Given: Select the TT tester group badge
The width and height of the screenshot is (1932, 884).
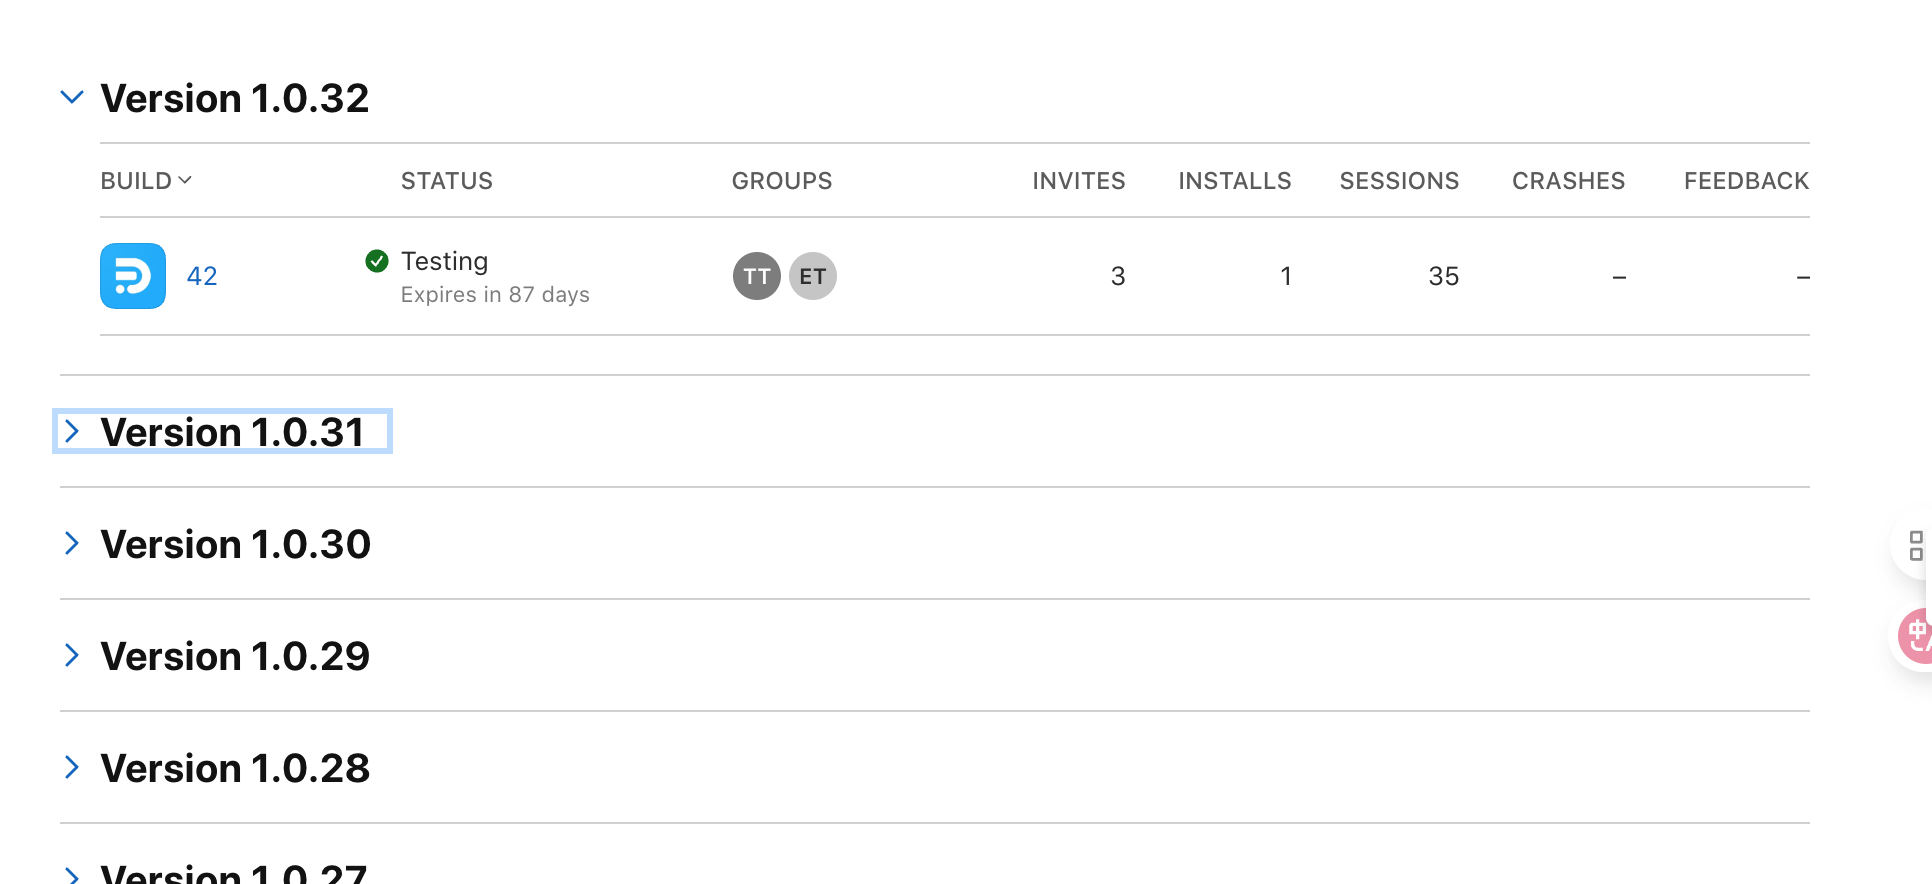Looking at the screenshot, I should point(757,276).
